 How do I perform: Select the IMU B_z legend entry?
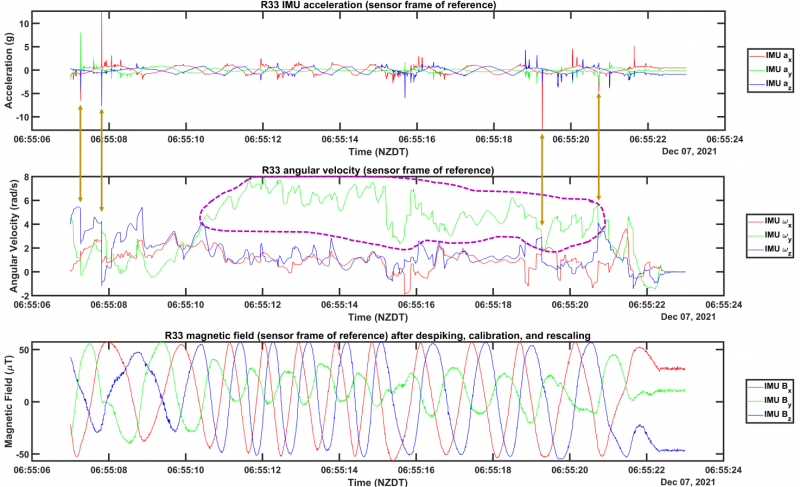(776, 413)
